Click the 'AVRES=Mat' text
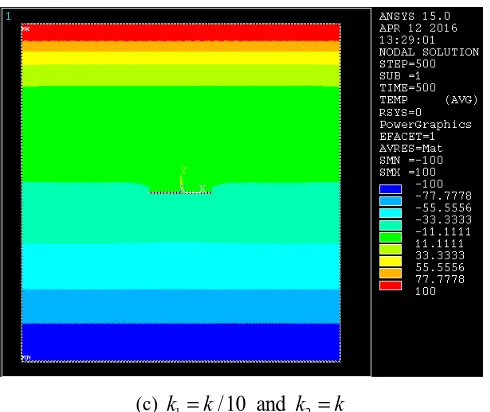 411,148
